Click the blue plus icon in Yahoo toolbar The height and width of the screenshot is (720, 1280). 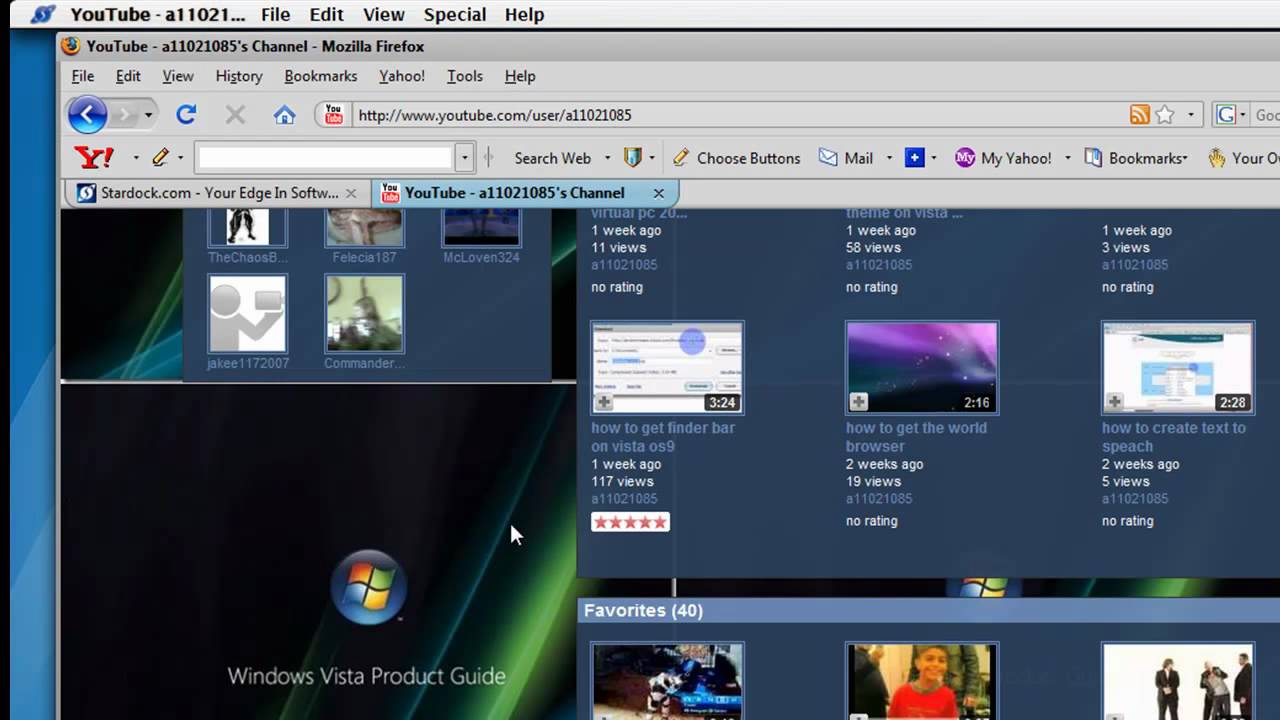pyautogui.click(x=914, y=158)
